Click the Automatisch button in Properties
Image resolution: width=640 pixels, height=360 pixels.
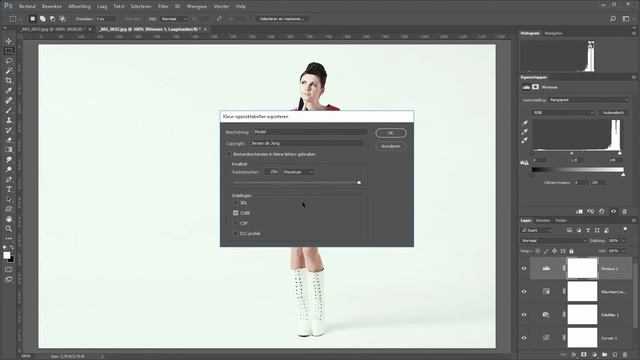[x=613, y=113]
